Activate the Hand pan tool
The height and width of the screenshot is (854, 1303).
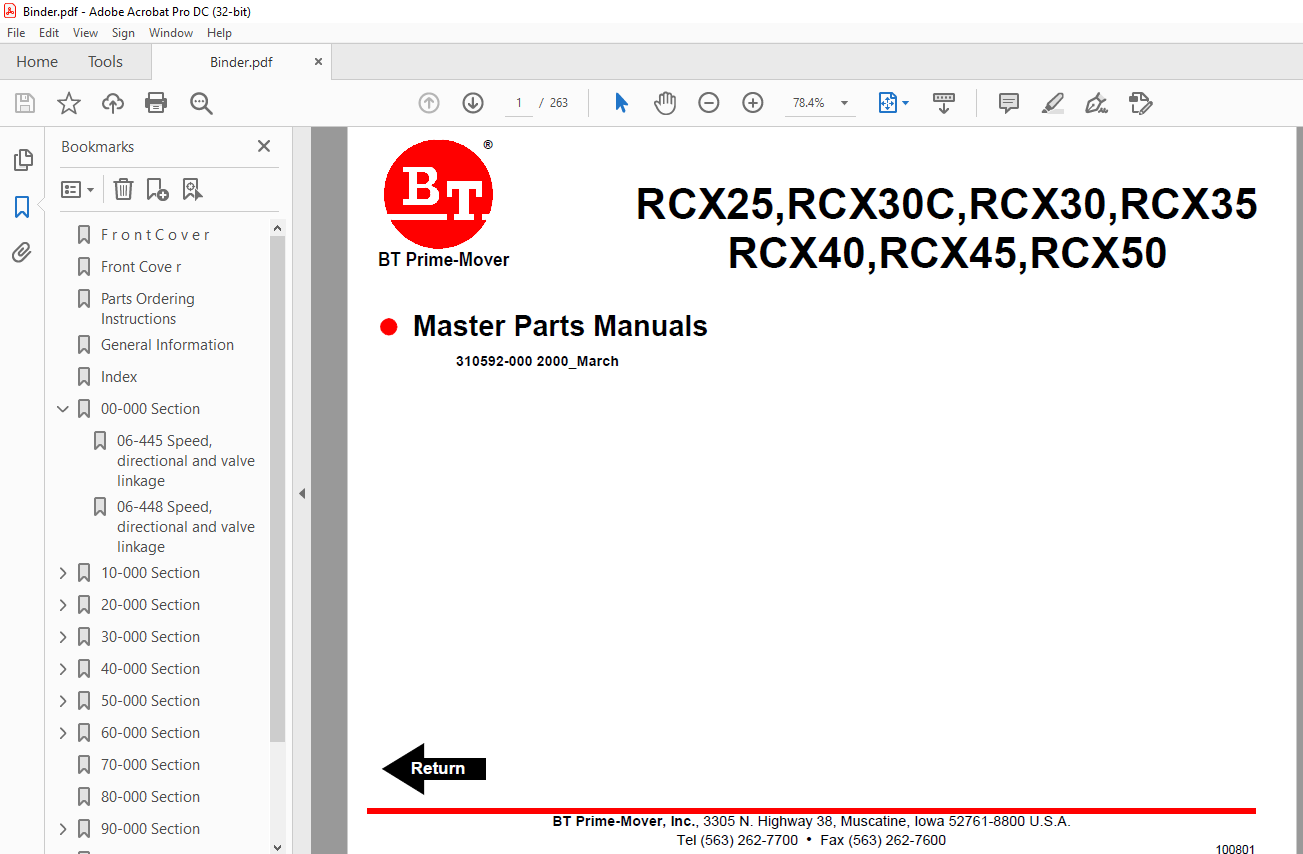(665, 103)
